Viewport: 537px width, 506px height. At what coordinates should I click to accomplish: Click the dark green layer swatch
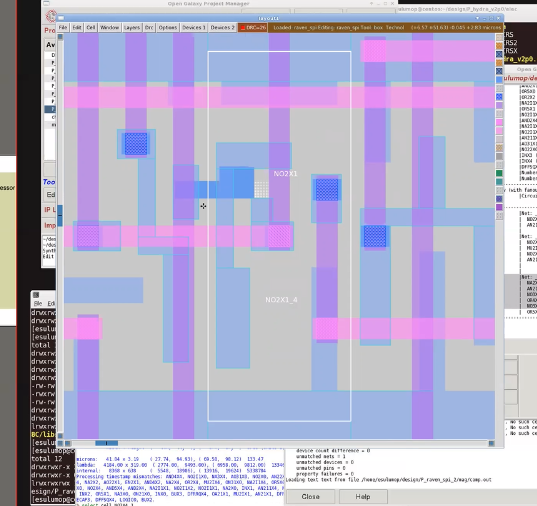click(x=499, y=173)
